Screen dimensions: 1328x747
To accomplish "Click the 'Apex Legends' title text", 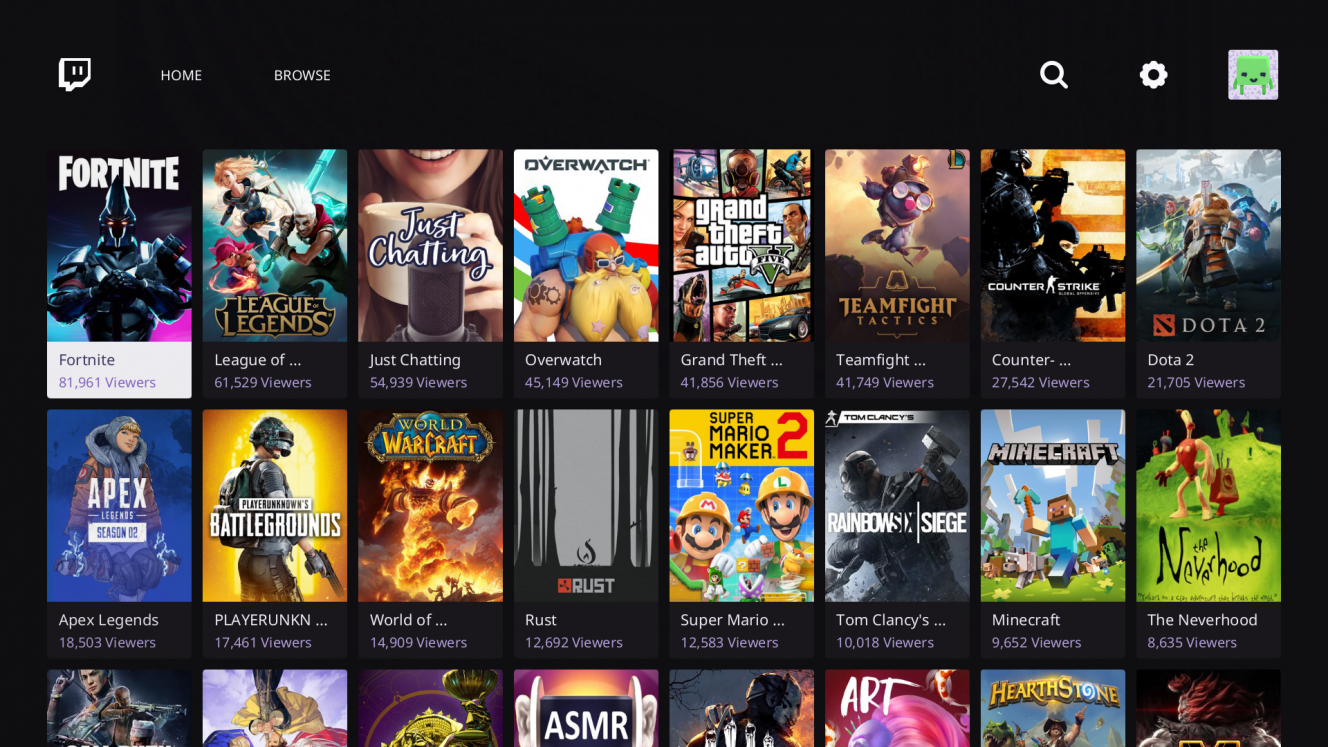I will pyautogui.click(x=109, y=620).
